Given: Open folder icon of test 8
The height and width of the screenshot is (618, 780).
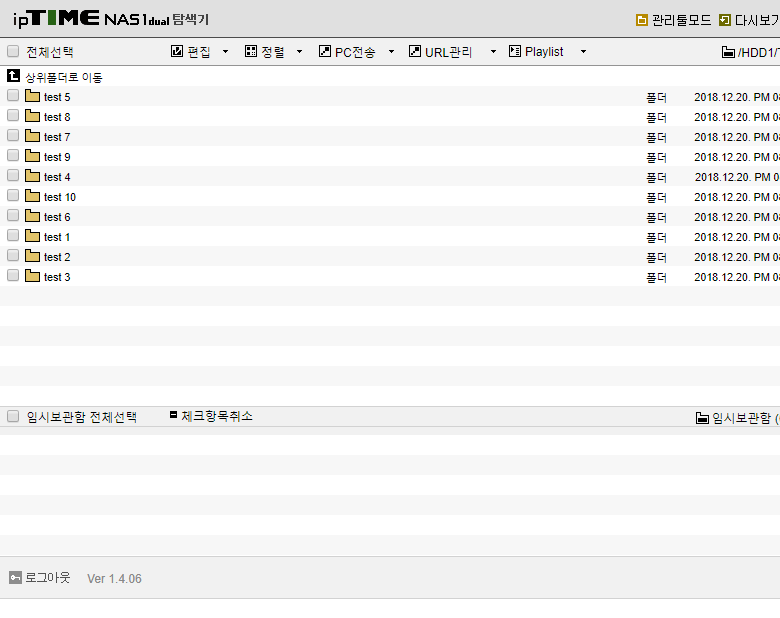Looking at the screenshot, I should [x=32, y=115].
